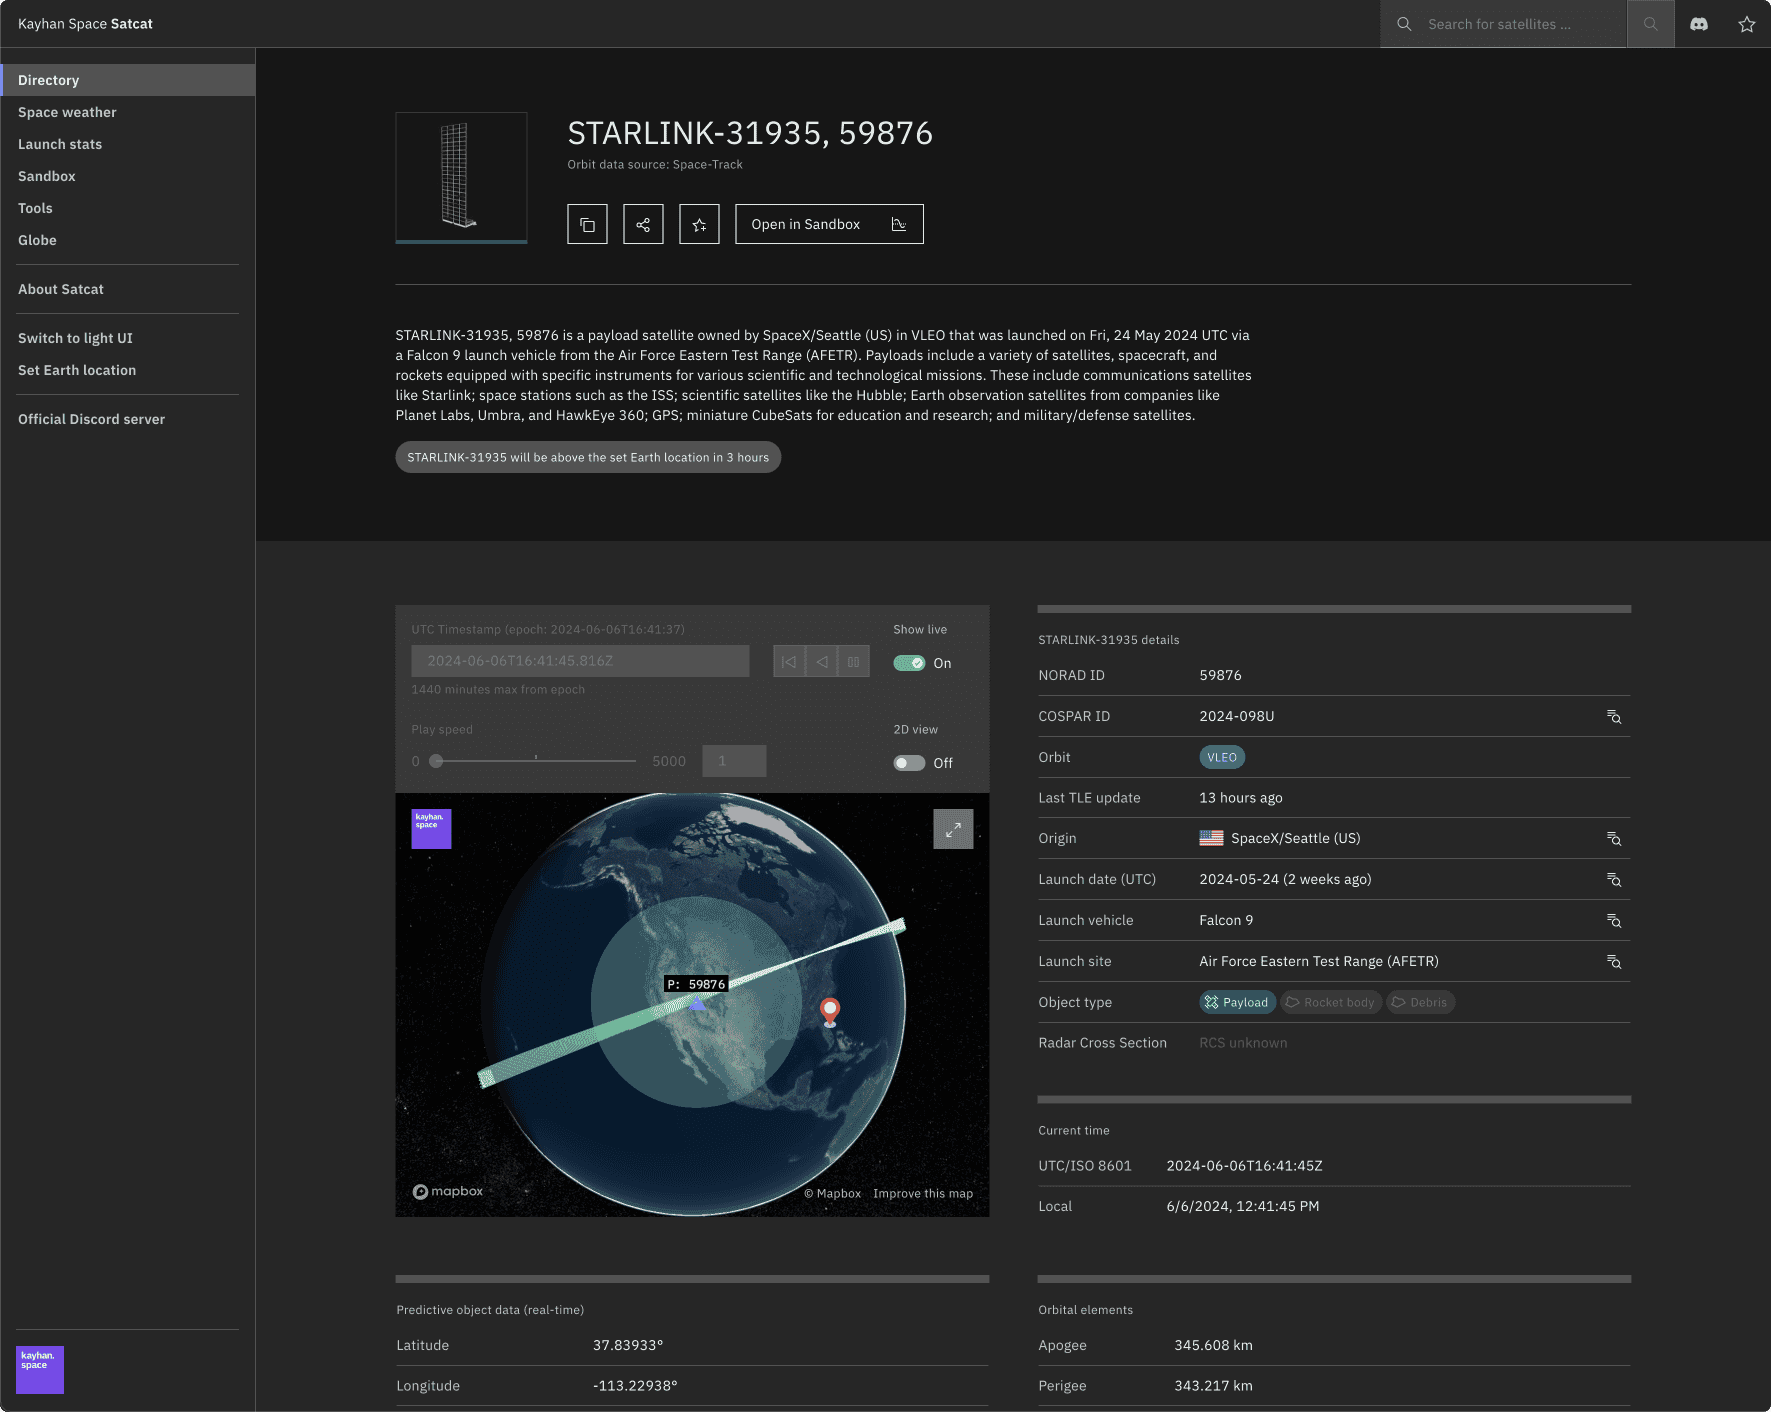
Task: Enable the 2D view toggle
Action: (909, 763)
